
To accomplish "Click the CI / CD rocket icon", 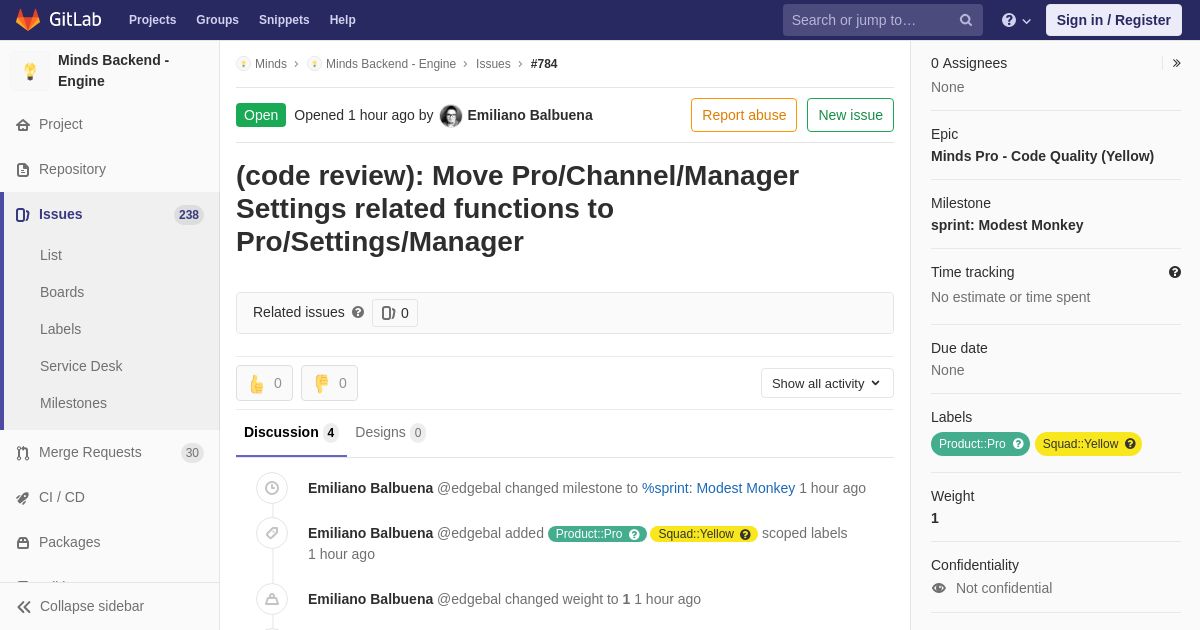I will 22,498.
